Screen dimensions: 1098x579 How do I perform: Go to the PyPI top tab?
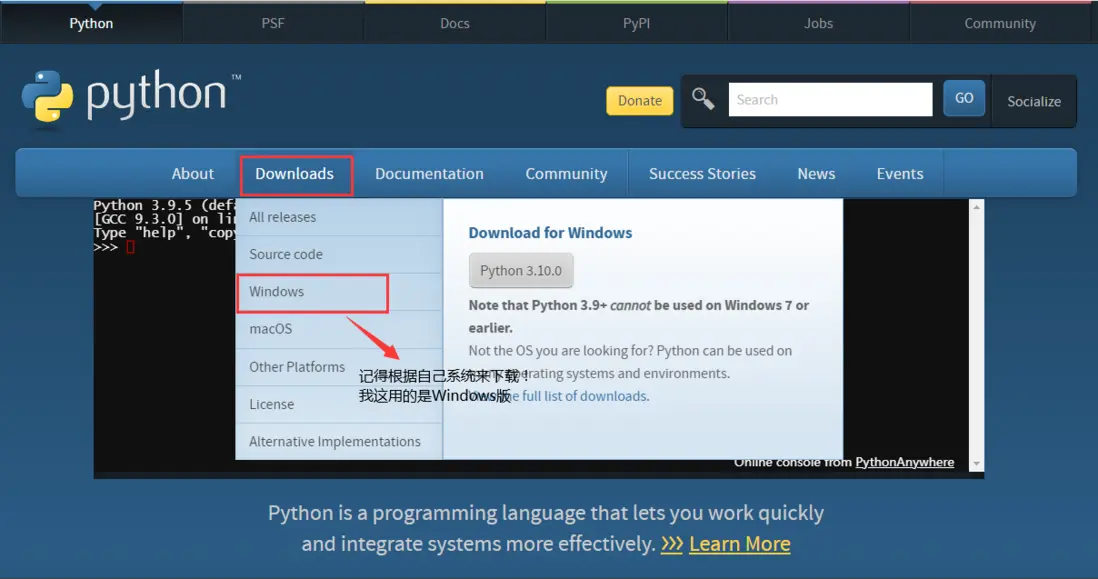tap(637, 23)
